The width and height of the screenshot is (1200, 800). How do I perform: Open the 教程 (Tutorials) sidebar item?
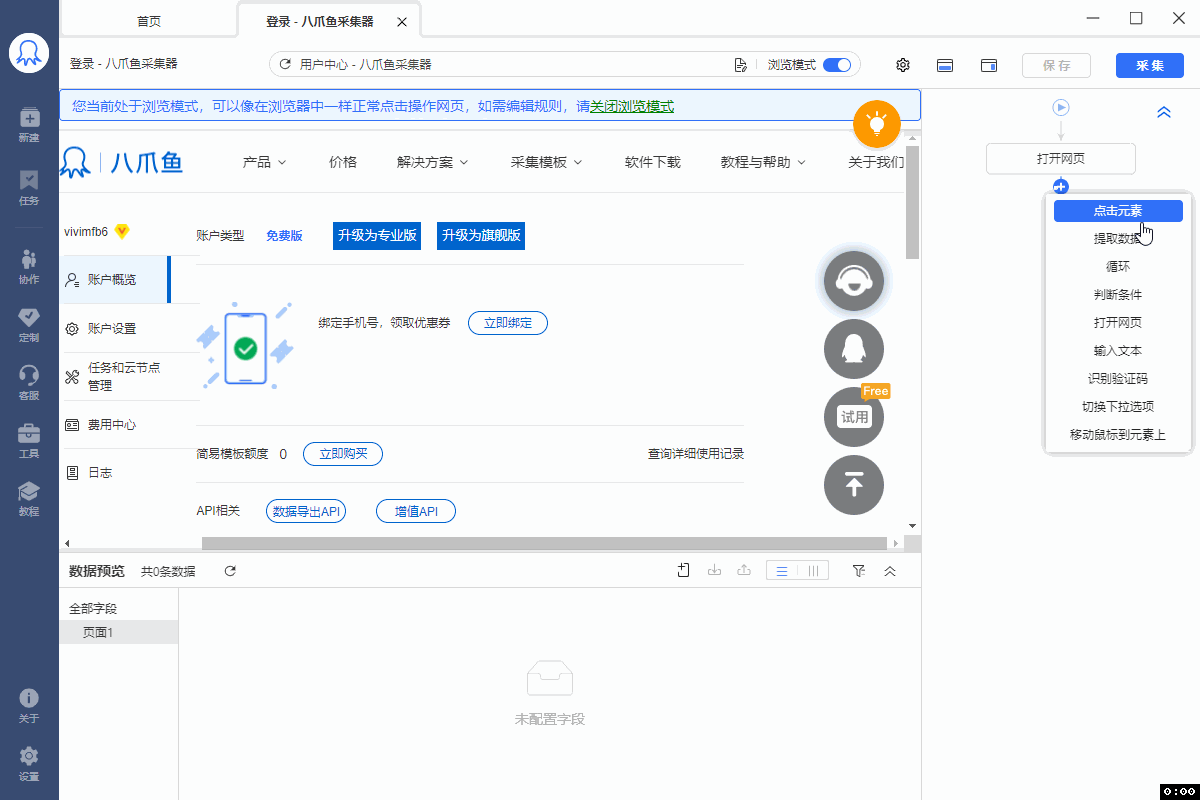pos(29,499)
